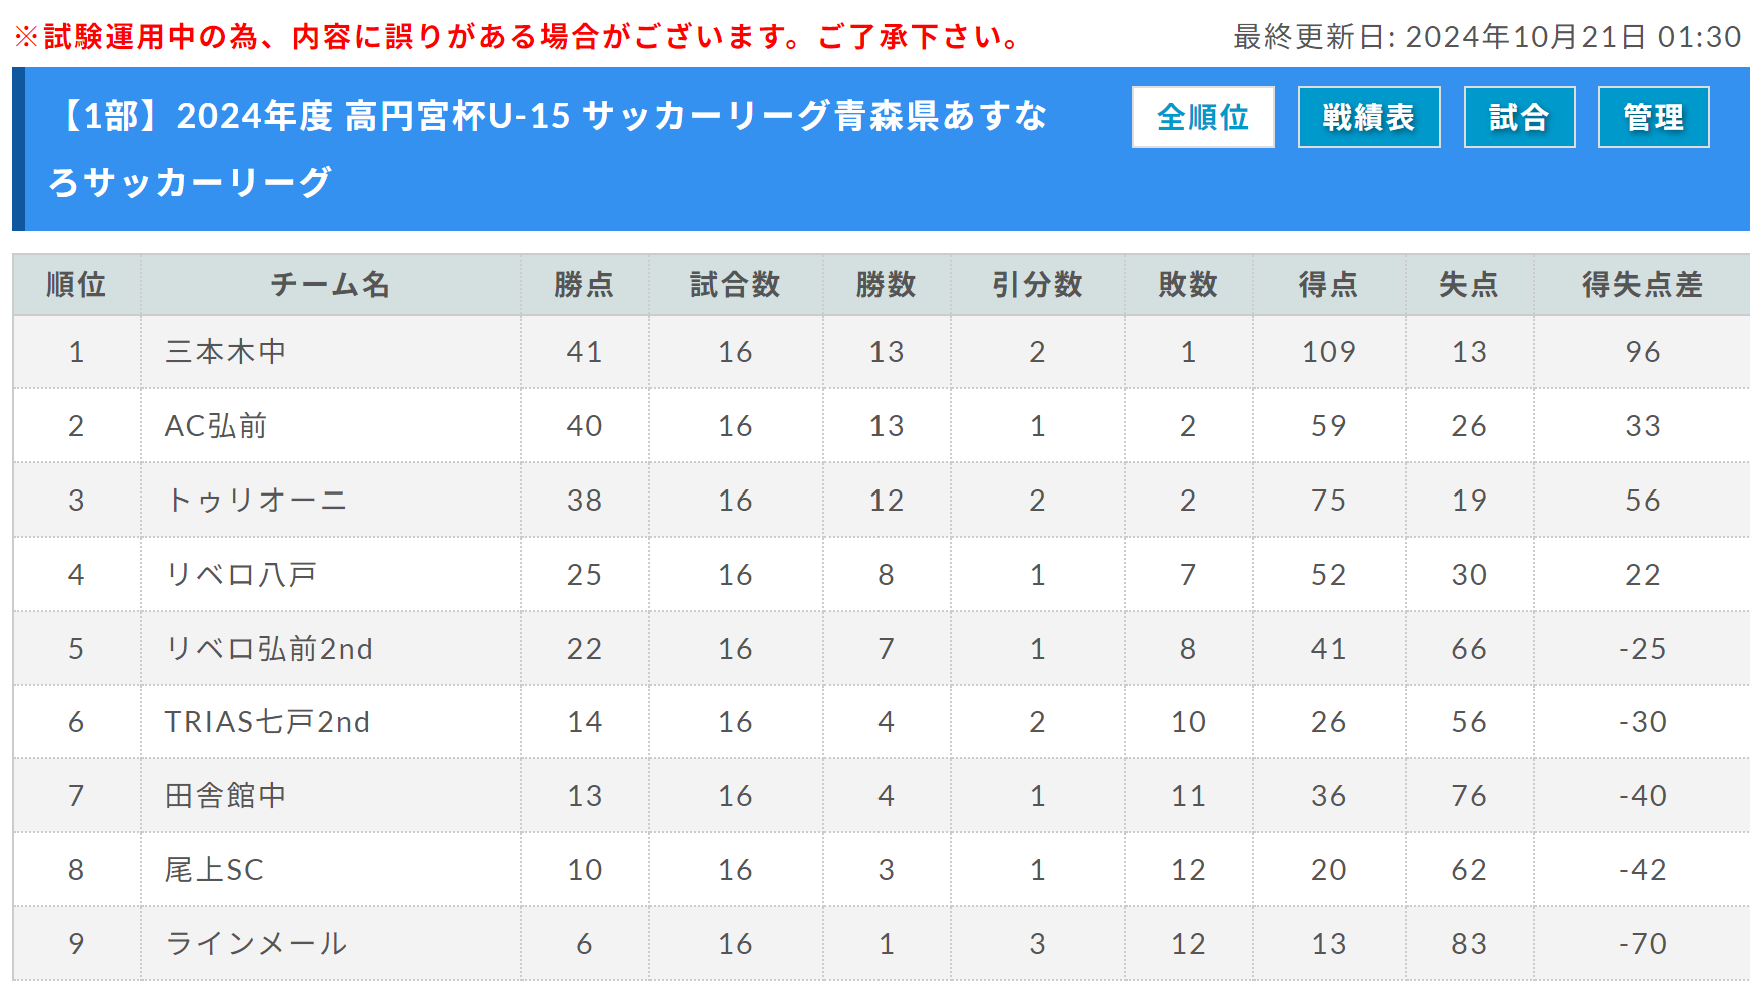1750x985 pixels.
Task: Click team name リベロ弘前2nd
Action: point(268,648)
